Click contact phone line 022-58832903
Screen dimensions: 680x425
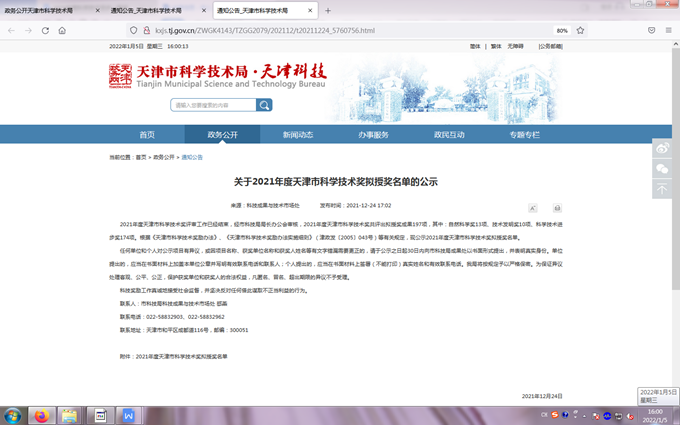172,317
